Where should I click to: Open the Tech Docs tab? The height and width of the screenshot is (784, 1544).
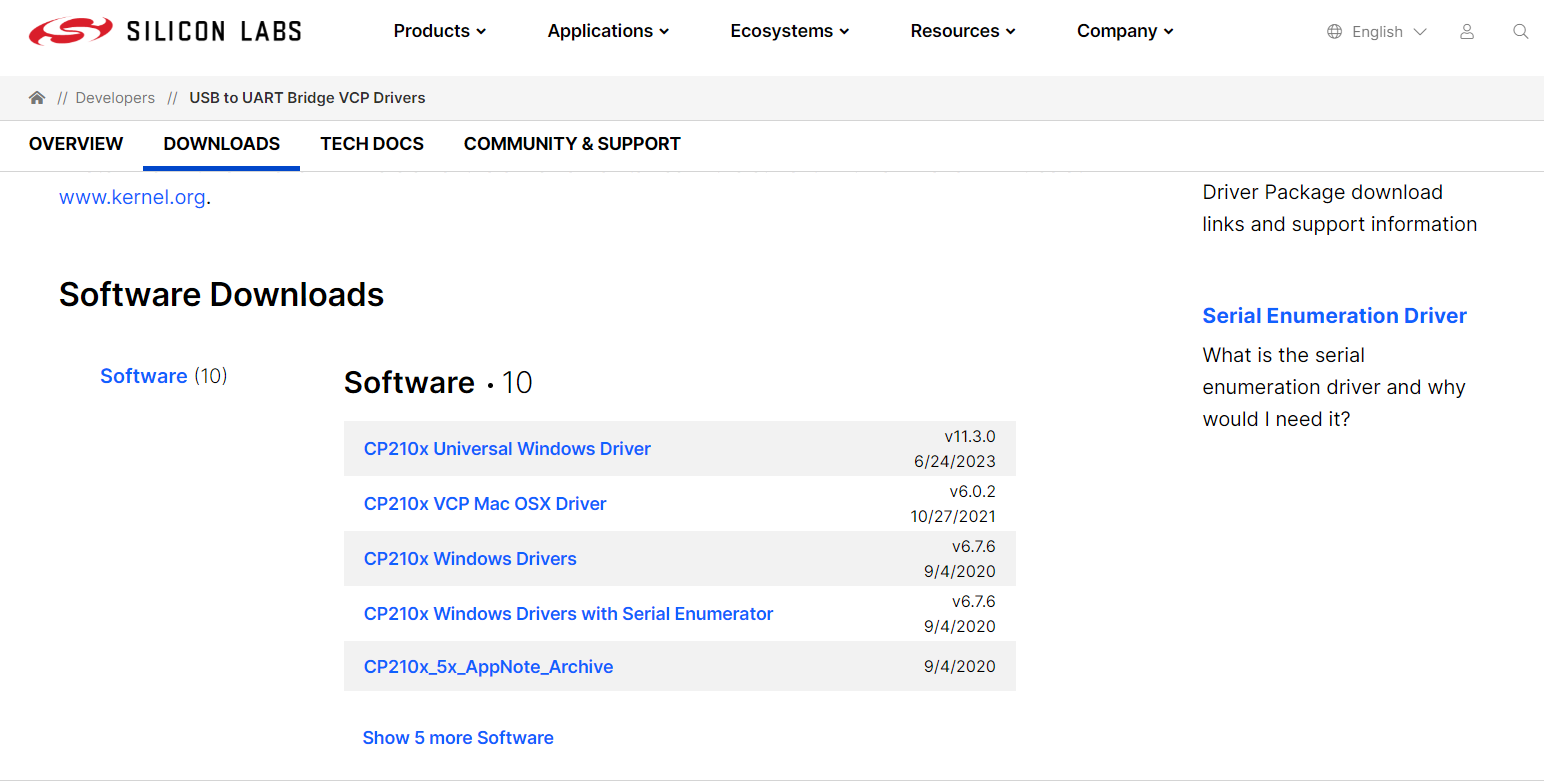pyautogui.click(x=372, y=144)
